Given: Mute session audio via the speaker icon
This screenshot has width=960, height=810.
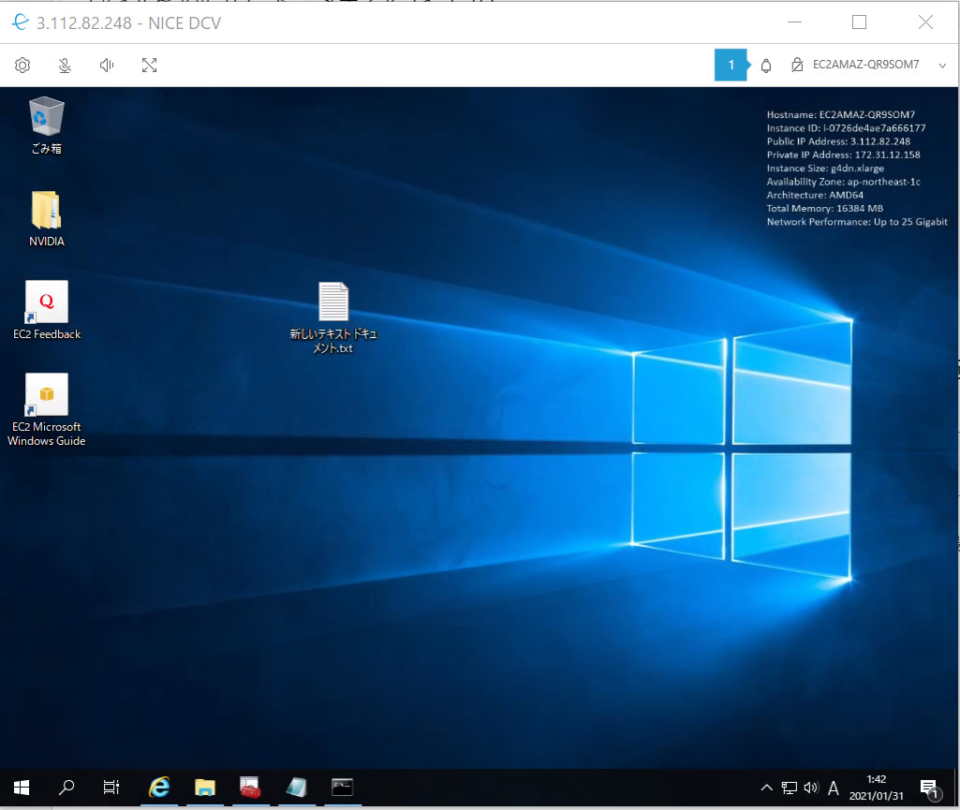Looking at the screenshot, I should point(106,65).
